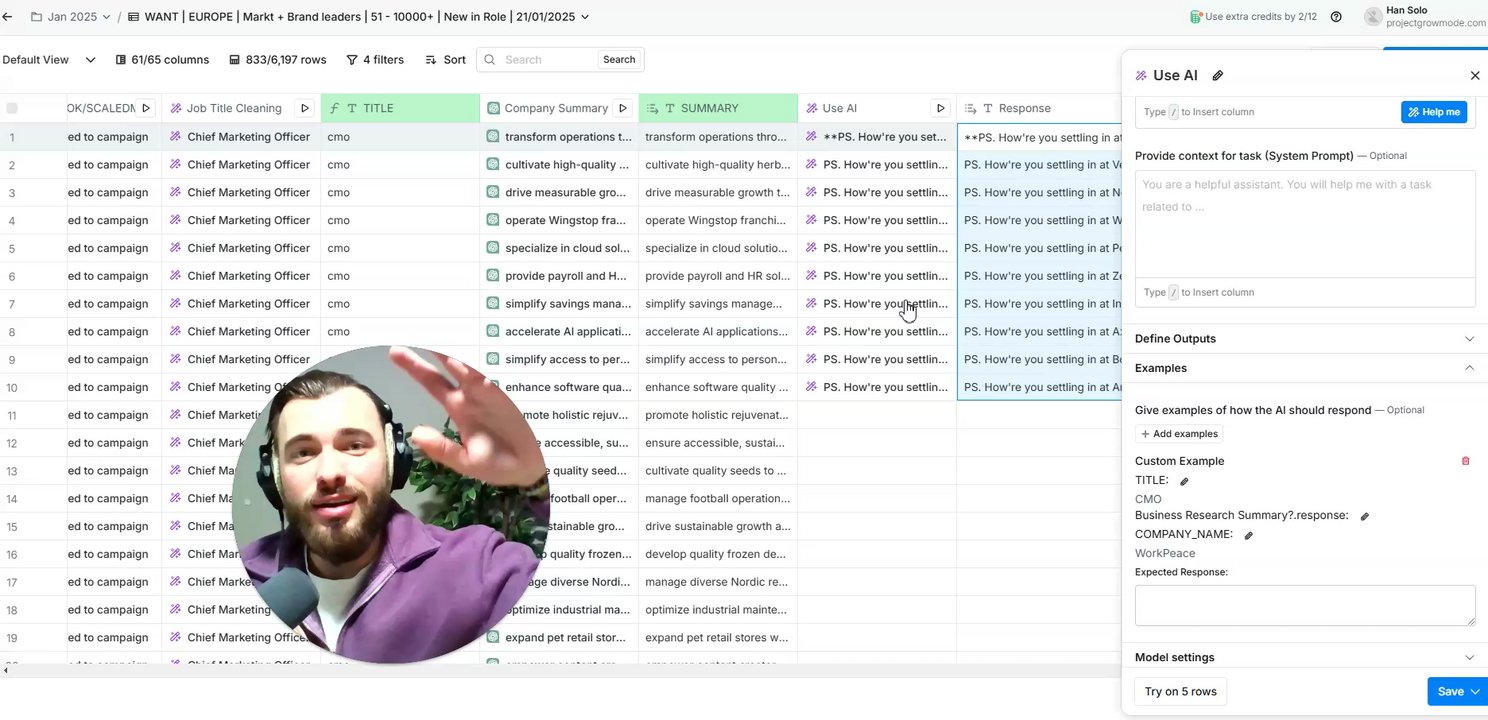Image resolution: width=1488 pixels, height=720 pixels.
Task: Open the Sort options
Action: coord(445,60)
